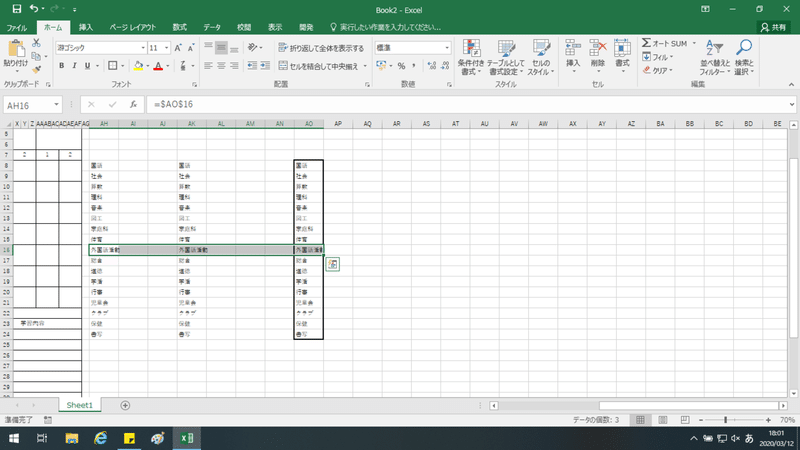Viewport: 800px width, 450px height.
Task: Decrease font size with the small A
Action: (x=190, y=48)
